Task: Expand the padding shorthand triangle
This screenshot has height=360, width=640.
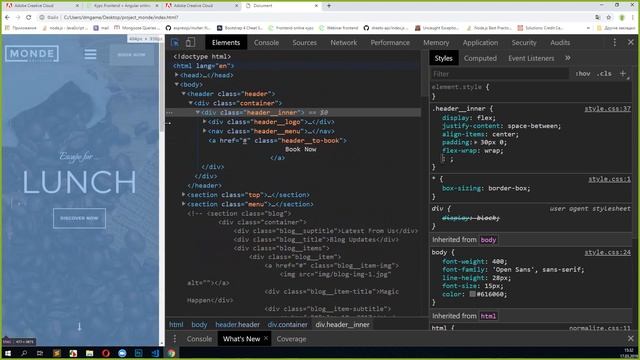Action: point(476,142)
